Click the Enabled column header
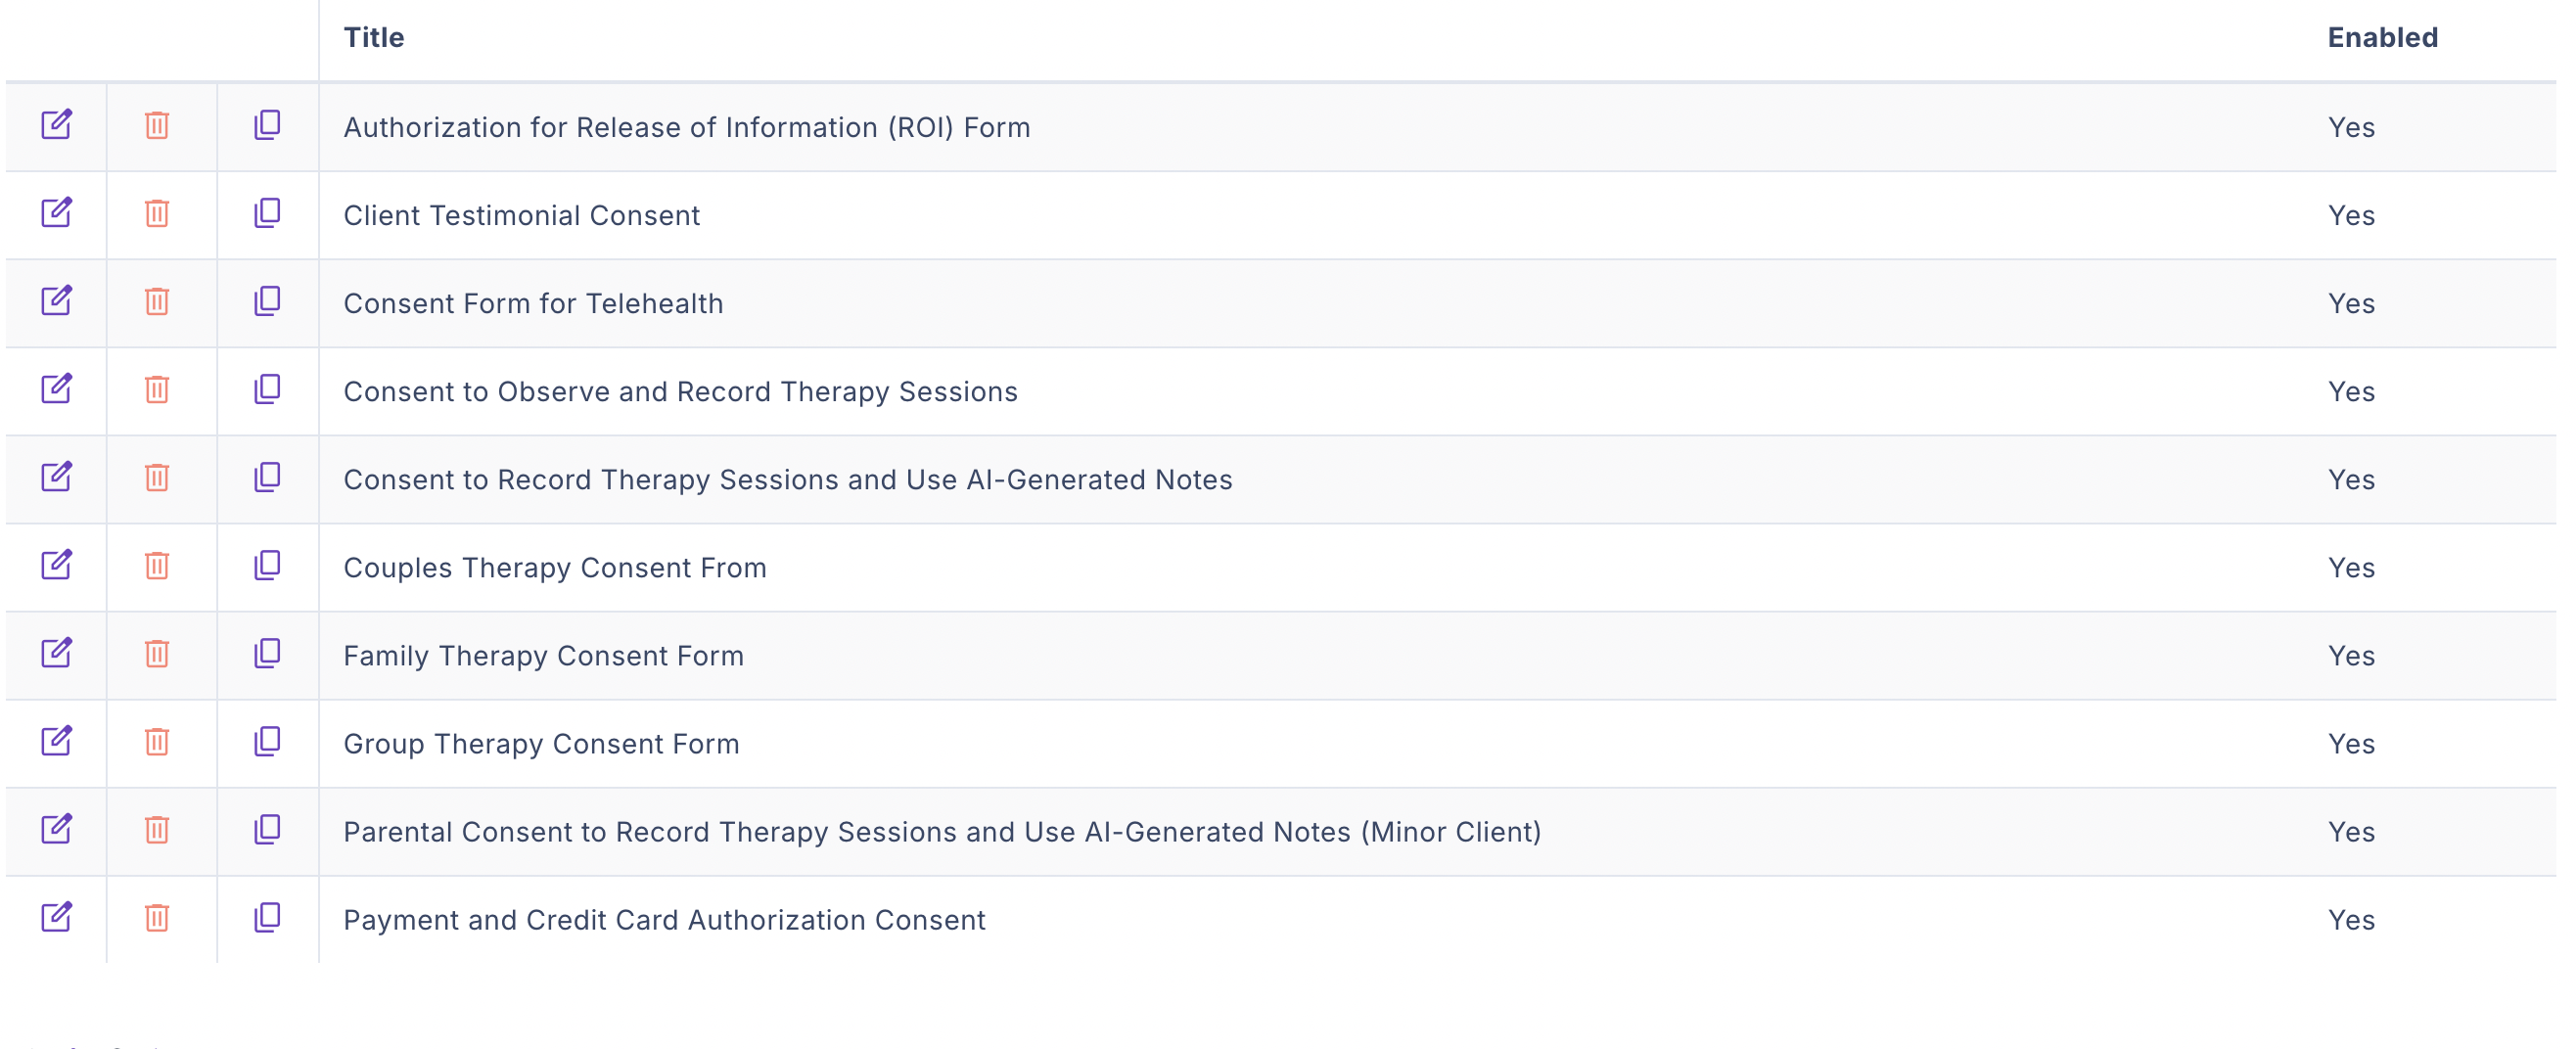2576x1049 pixels. (x=2383, y=38)
